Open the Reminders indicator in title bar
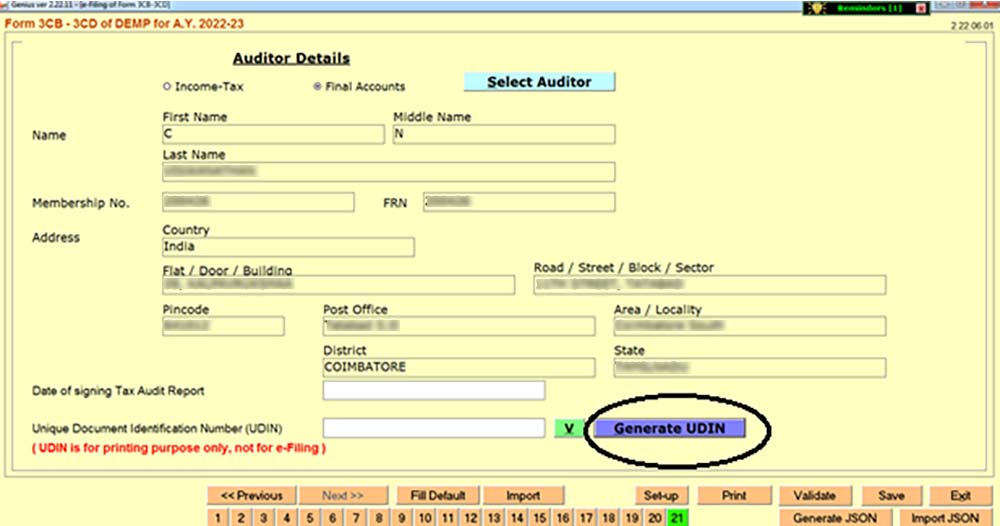 (868, 7)
